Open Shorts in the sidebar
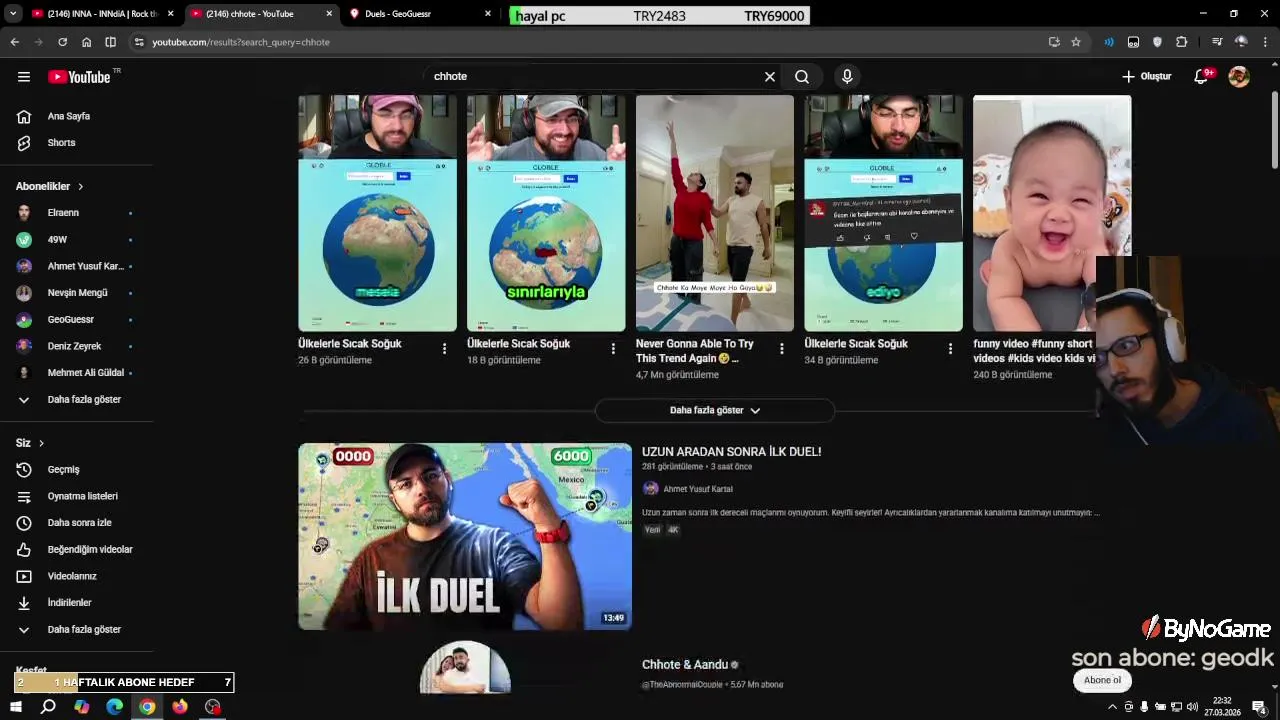1280x720 pixels. pos(61,143)
